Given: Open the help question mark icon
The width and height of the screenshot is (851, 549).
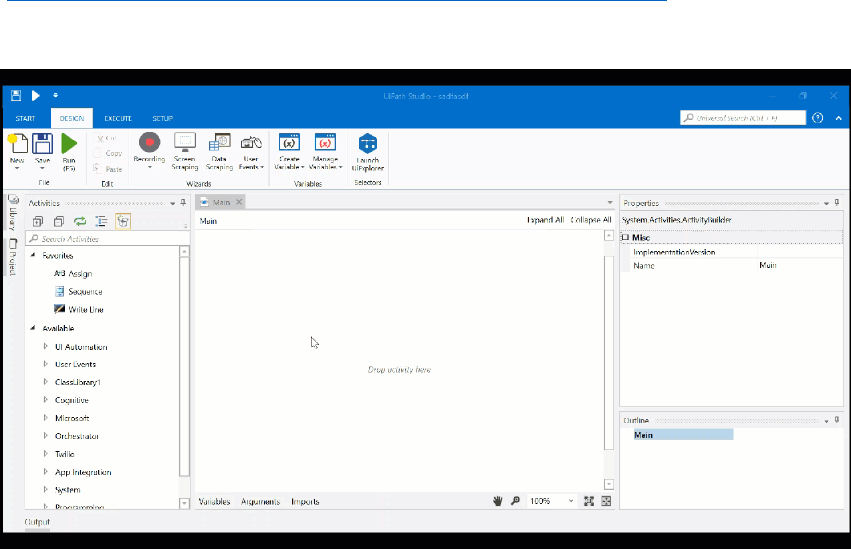Looking at the screenshot, I should [x=817, y=118].
